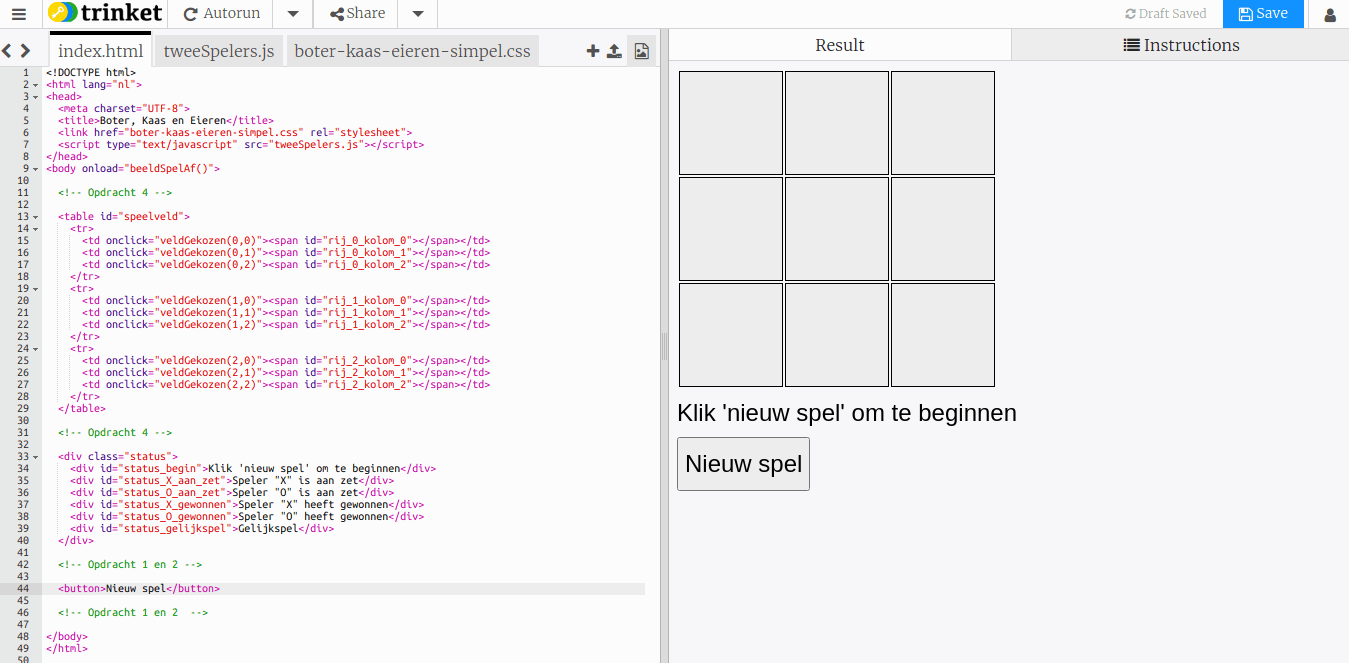Click the Autorun button
This screenshot has width=1349, height=663.
(x=222, y=14)
